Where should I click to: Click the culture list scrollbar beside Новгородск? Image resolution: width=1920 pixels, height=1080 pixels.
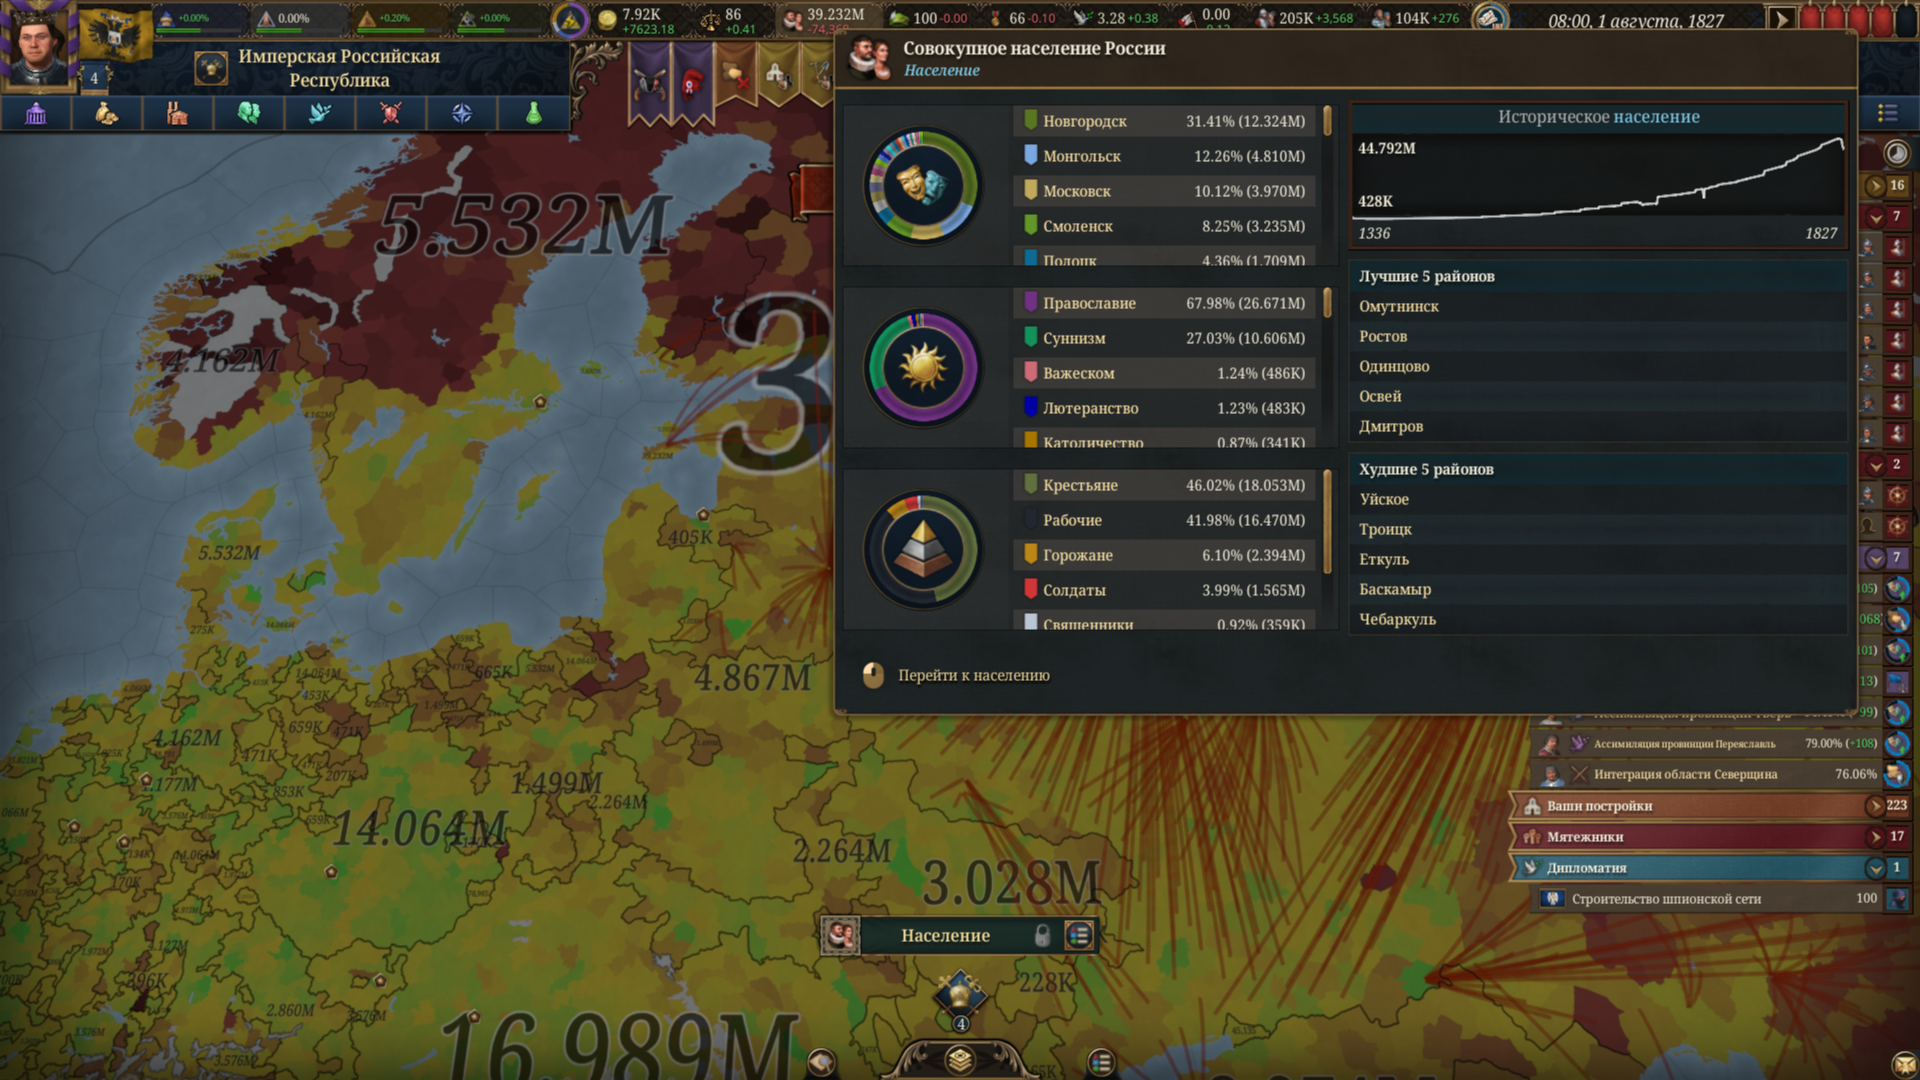tap(1327, 121)
